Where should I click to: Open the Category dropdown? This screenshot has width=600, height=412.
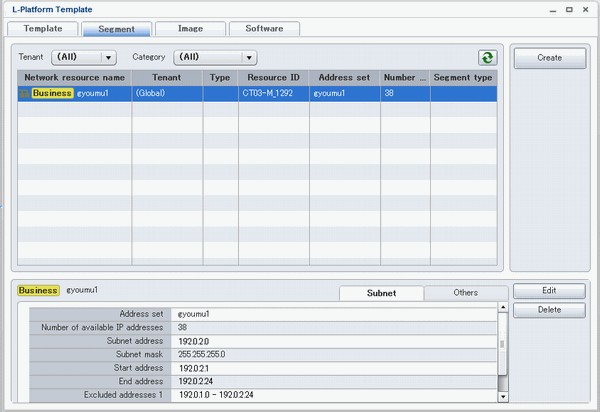tap(215, 58)
